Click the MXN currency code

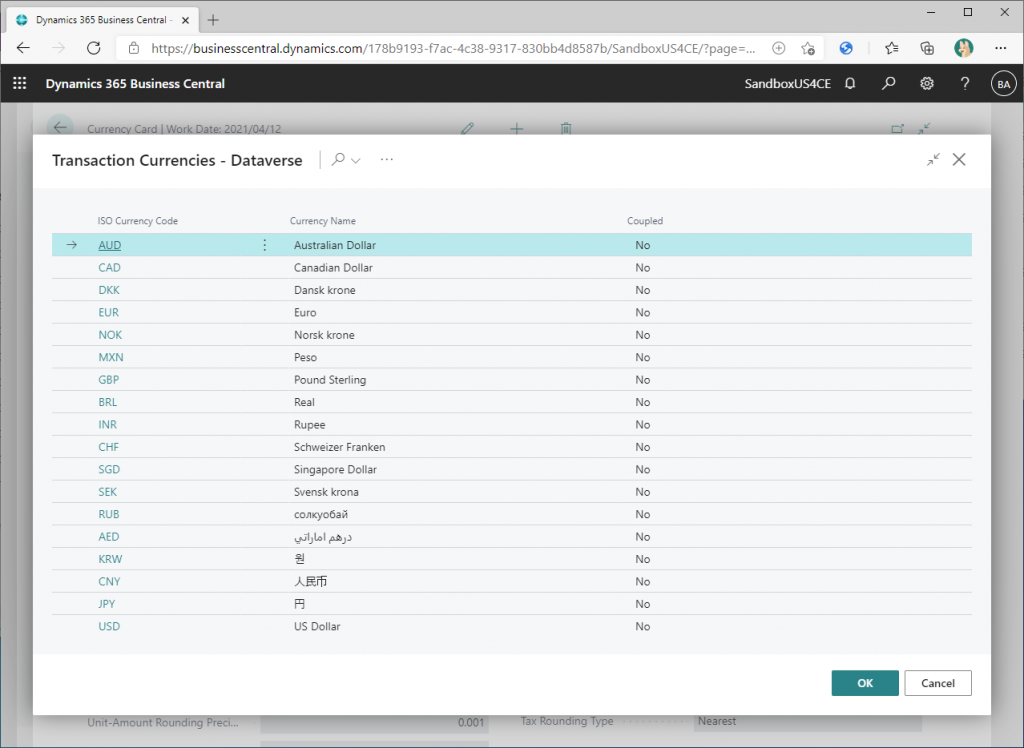click(x=110, y=357)
